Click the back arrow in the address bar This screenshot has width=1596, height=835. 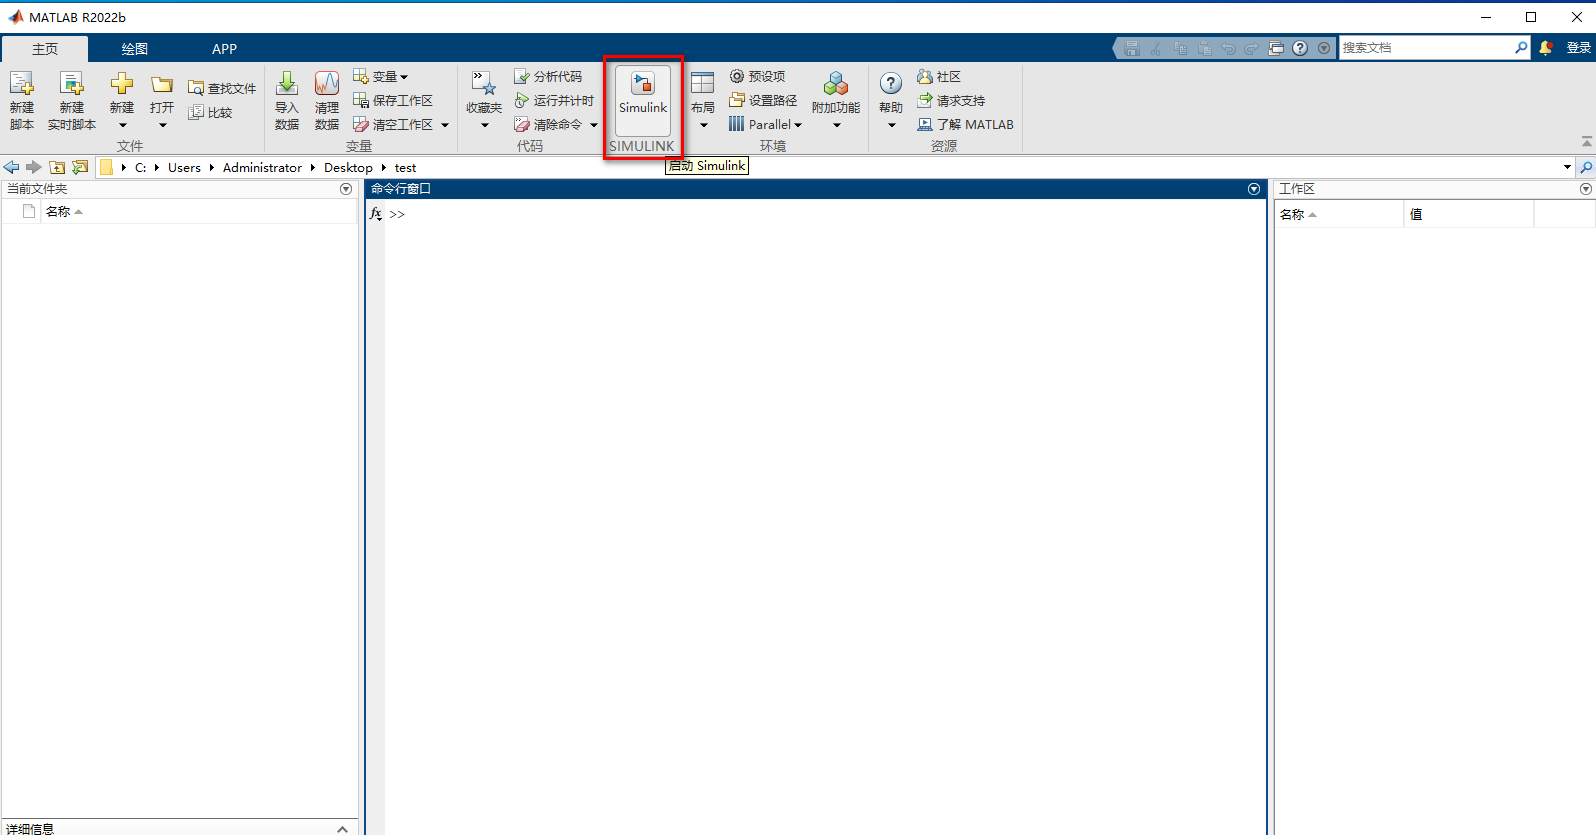(12, 167)
